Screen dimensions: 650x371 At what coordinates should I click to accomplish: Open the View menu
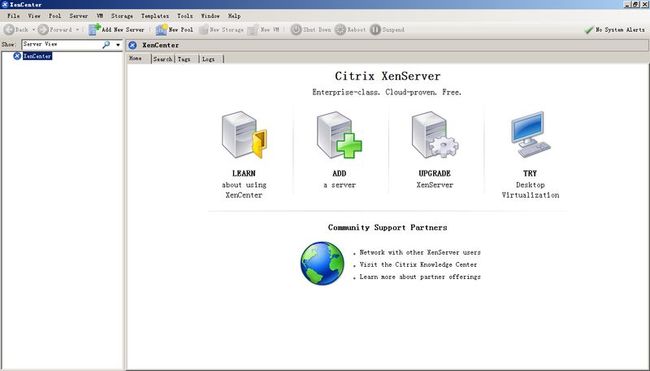click(x=34, y=16)
